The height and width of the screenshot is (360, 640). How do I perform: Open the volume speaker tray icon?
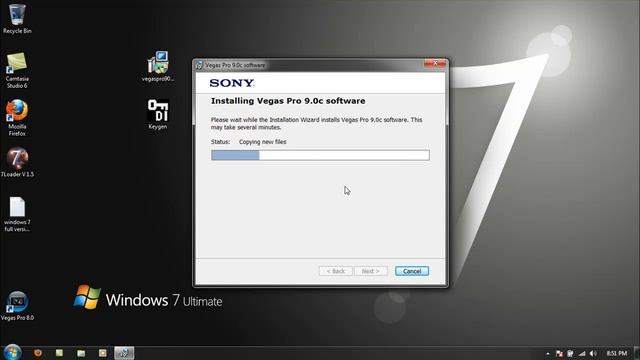click(593, 353)
